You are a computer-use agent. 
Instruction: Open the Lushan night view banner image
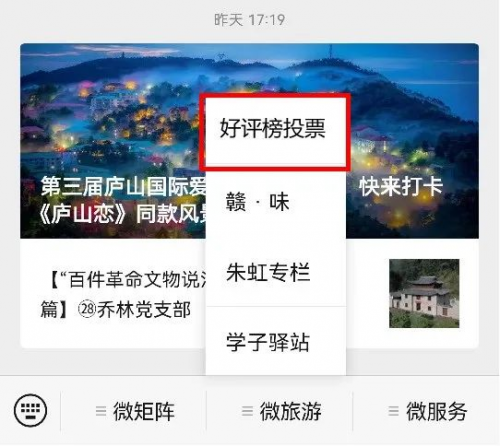[x=249, y=141]
